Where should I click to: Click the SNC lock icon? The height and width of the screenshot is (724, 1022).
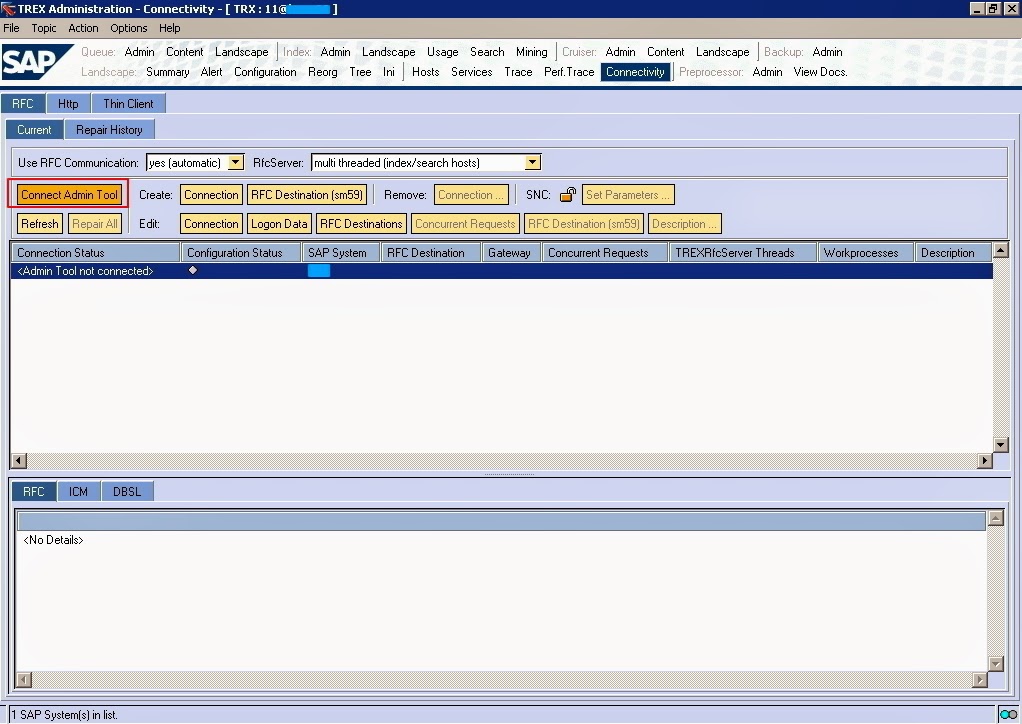[568, 194]
